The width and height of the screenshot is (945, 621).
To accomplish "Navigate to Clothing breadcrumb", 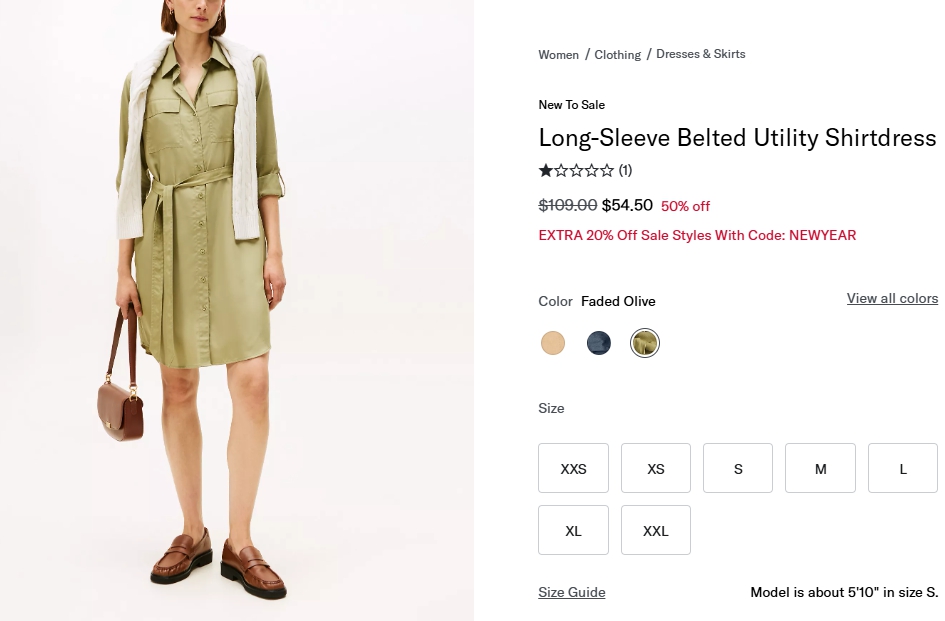I will (618, 55).
